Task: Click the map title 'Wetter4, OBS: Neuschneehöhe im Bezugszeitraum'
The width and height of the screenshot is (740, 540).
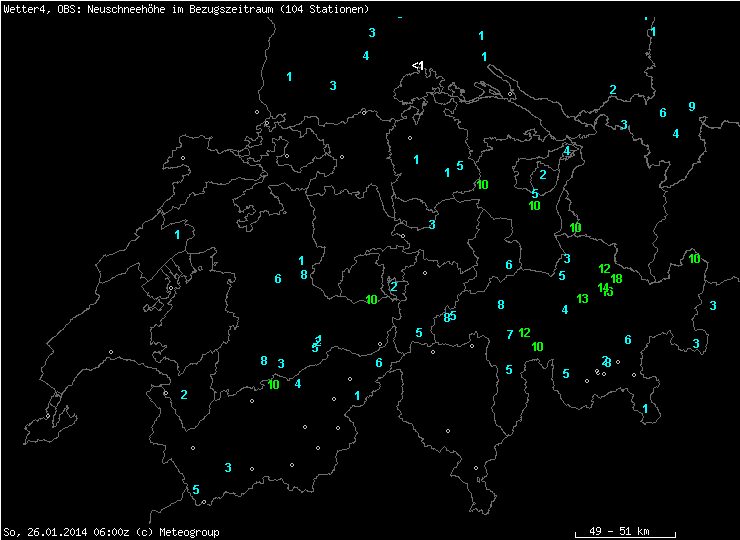Action: point(139,9)
